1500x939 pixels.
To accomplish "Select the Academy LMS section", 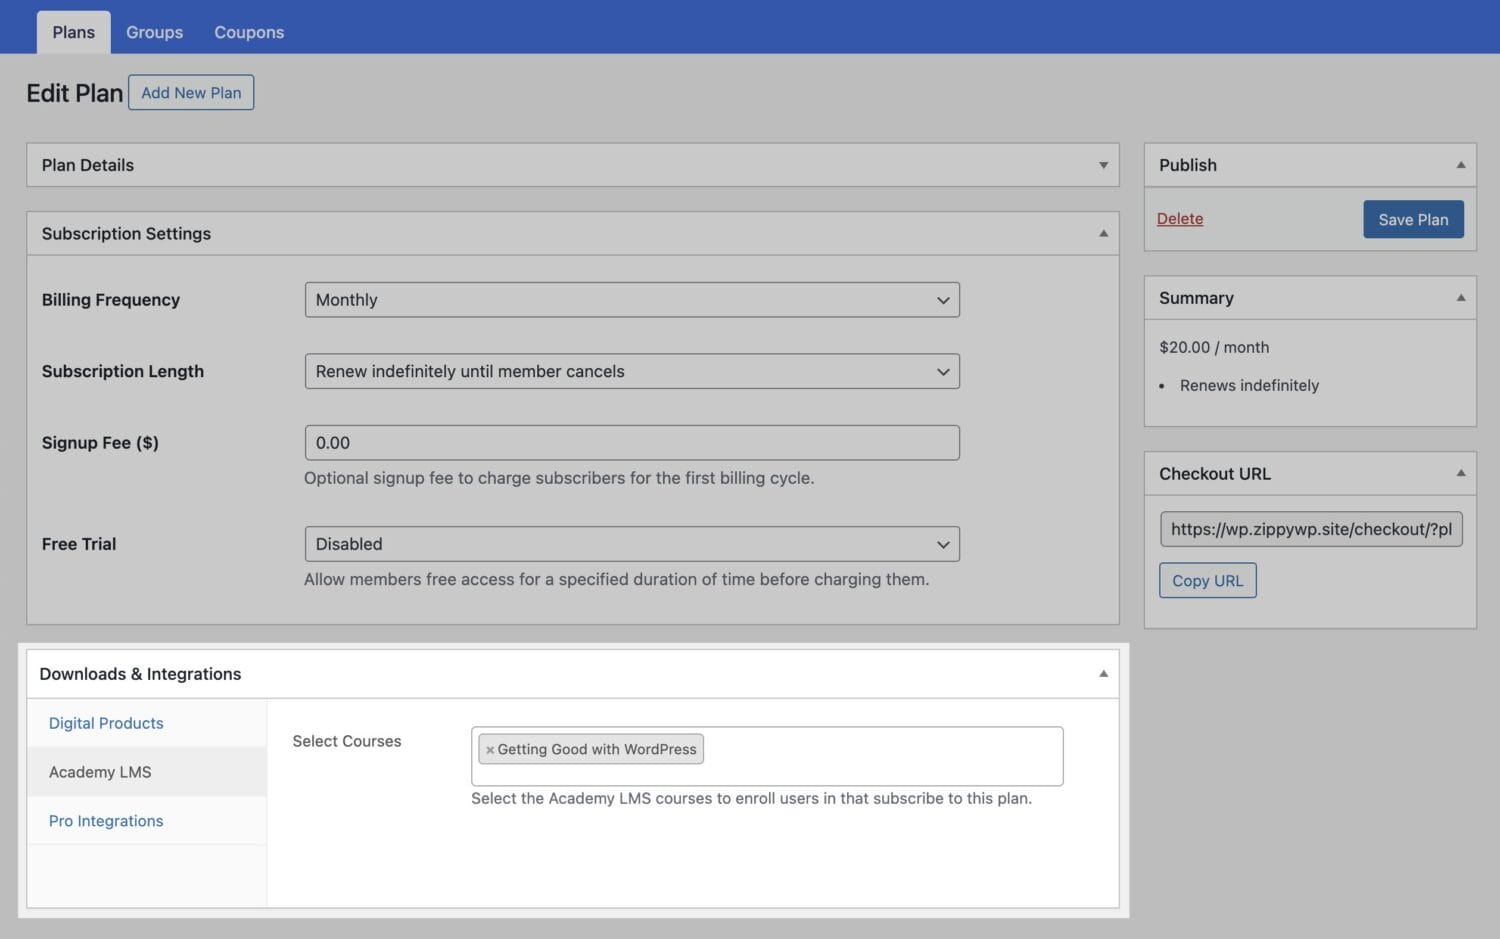I will pos(147,772).
